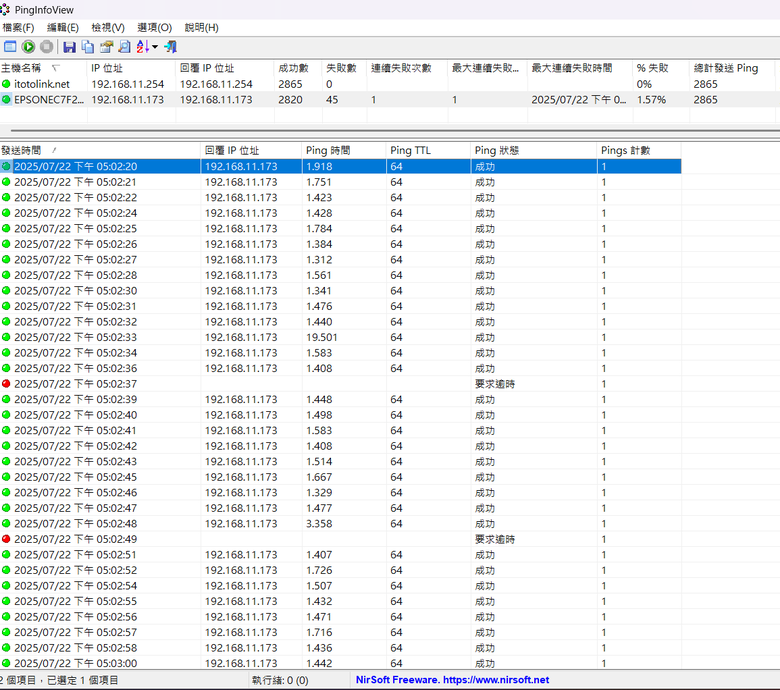Sort lower pane by Pings 計數 header
The height and width of the screenshot is (690, 780).
coord(639,150)
